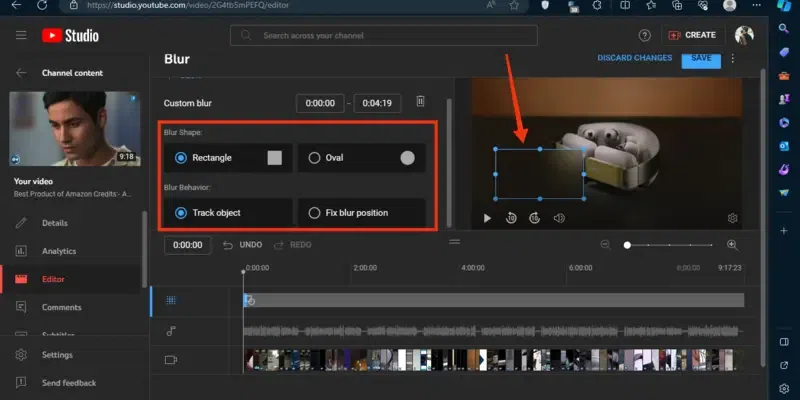Zoom out the timeline
The image size is (800, 400).
[605, 245]
